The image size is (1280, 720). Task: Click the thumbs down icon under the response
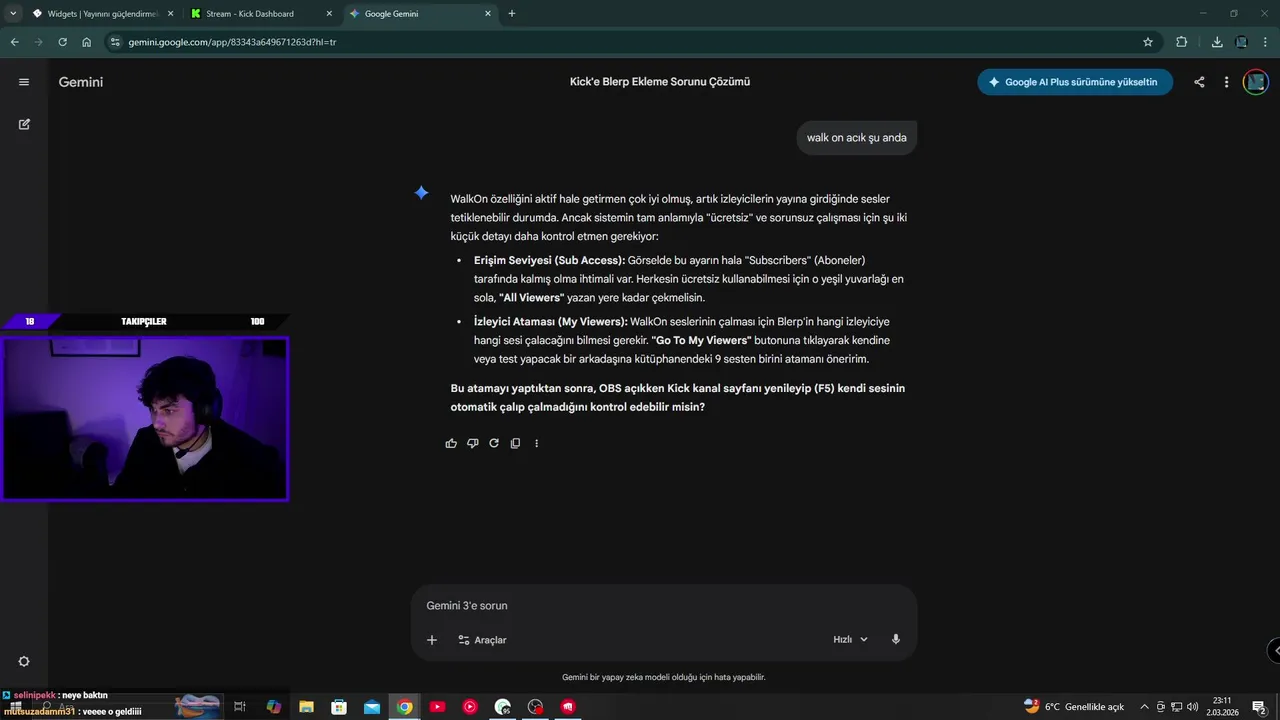coord(473,443)
